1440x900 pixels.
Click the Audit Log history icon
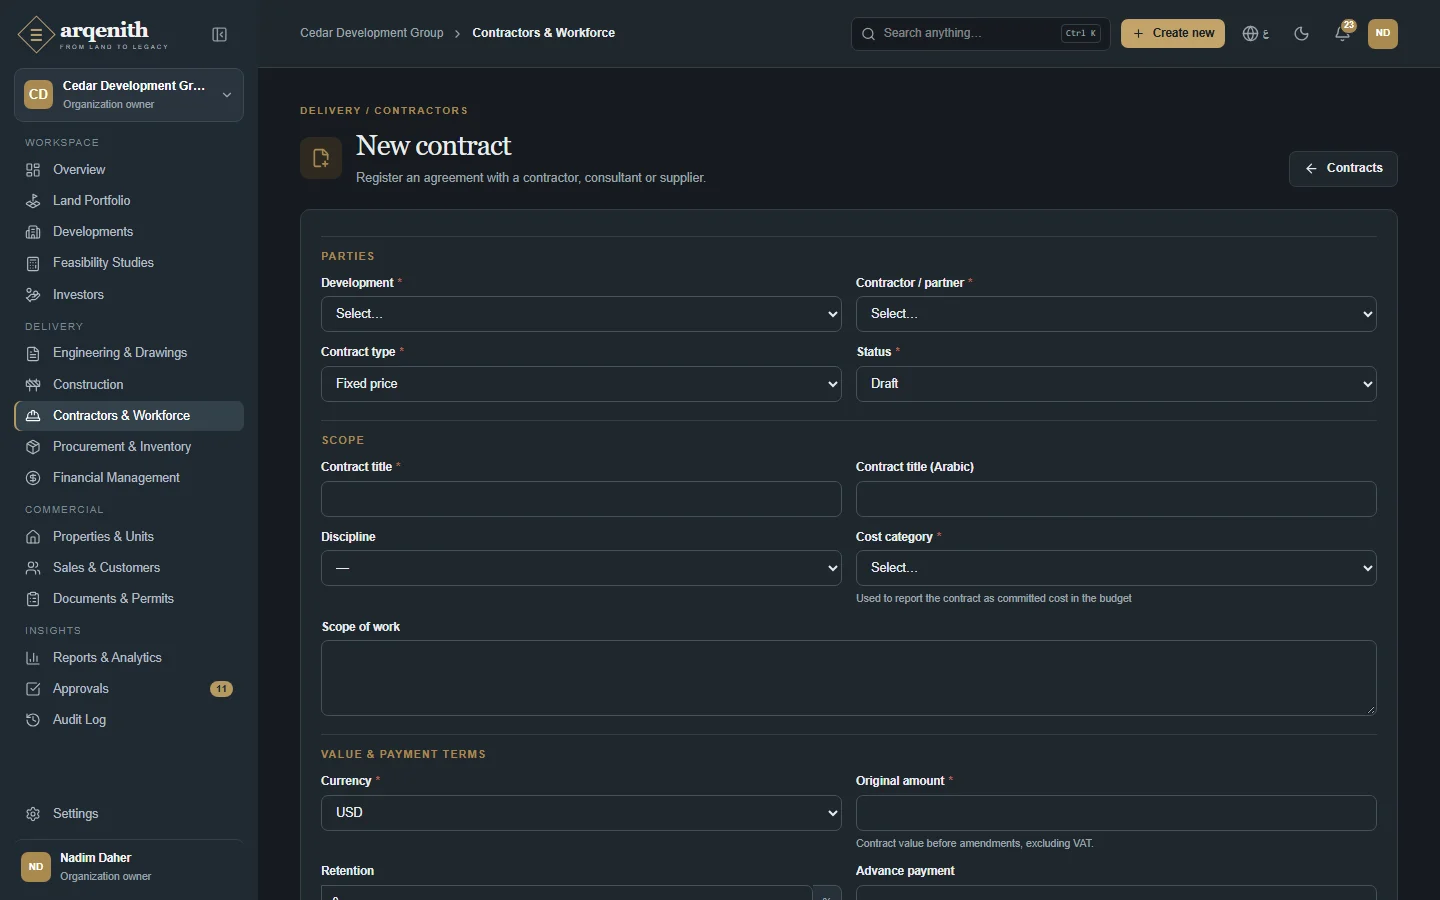[33, 720]
